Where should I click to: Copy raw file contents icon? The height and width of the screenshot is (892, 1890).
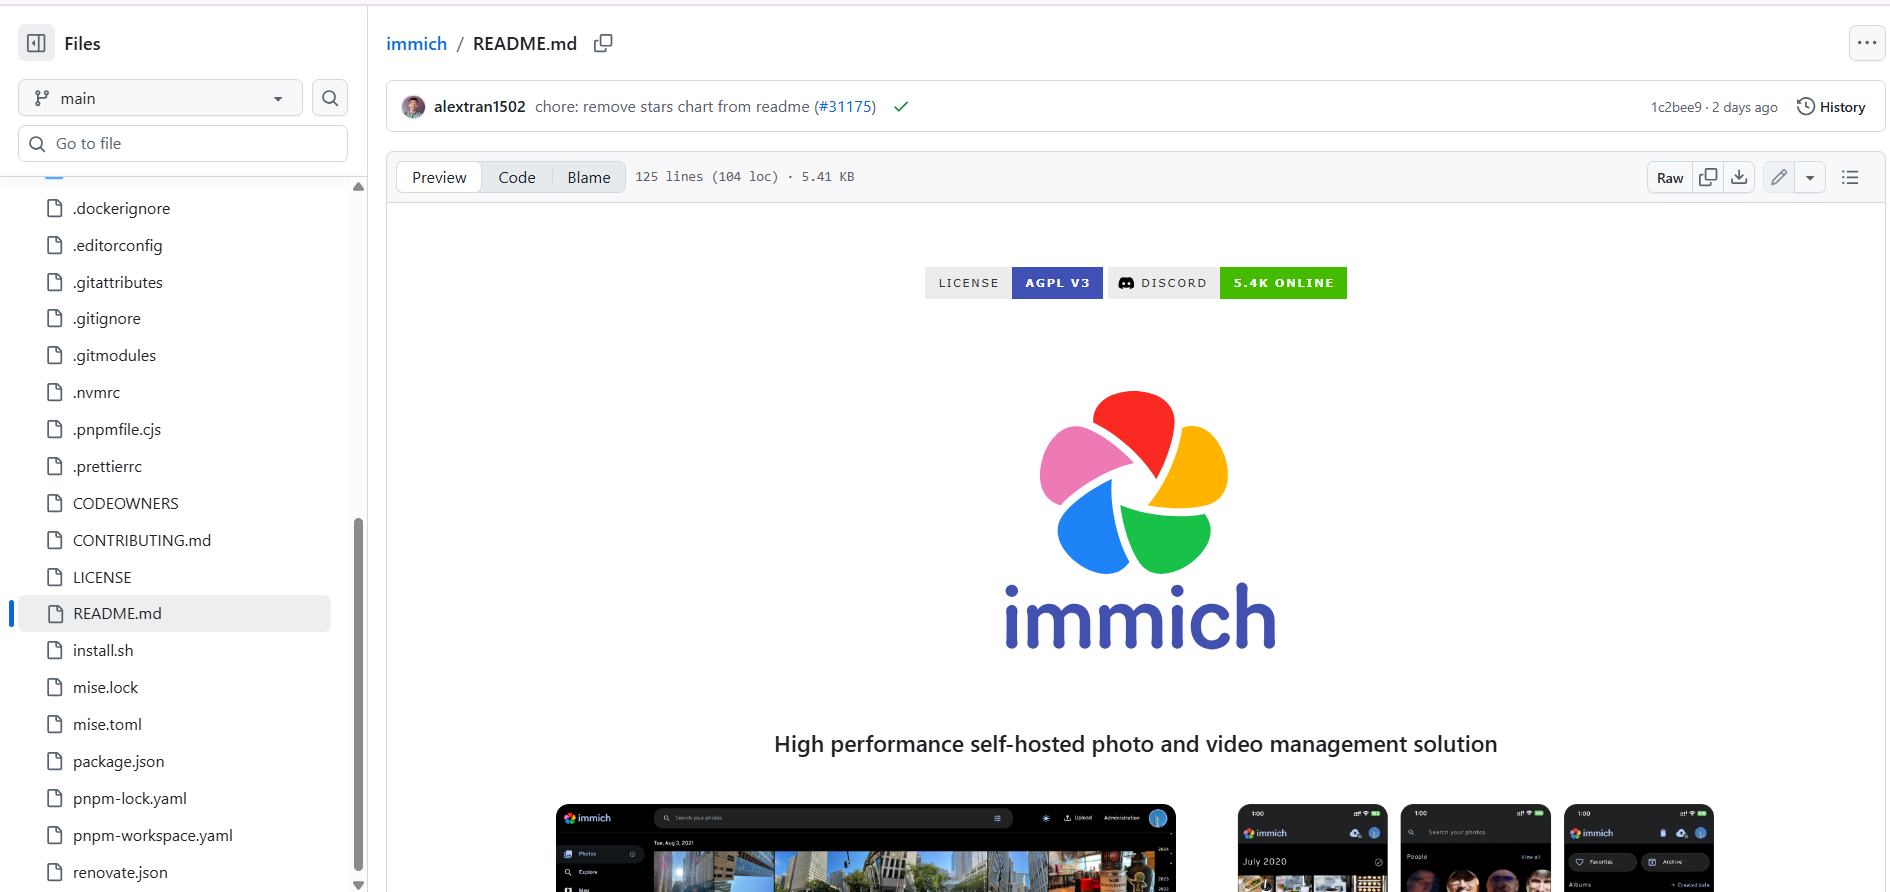[1708, 177]
